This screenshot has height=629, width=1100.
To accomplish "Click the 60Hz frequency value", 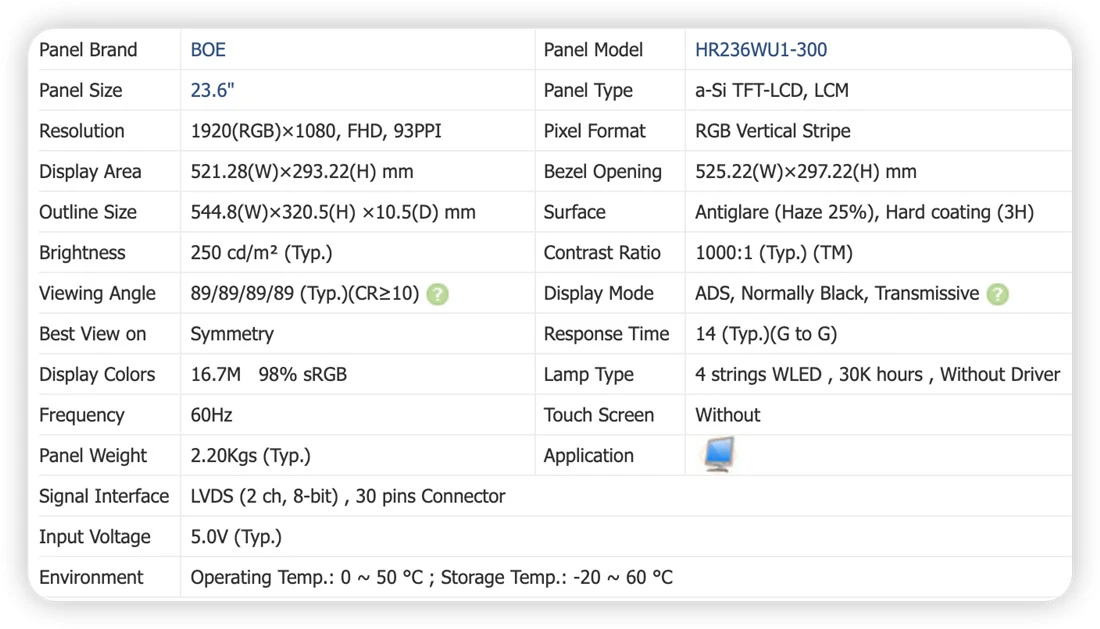I will click(211, 415).
